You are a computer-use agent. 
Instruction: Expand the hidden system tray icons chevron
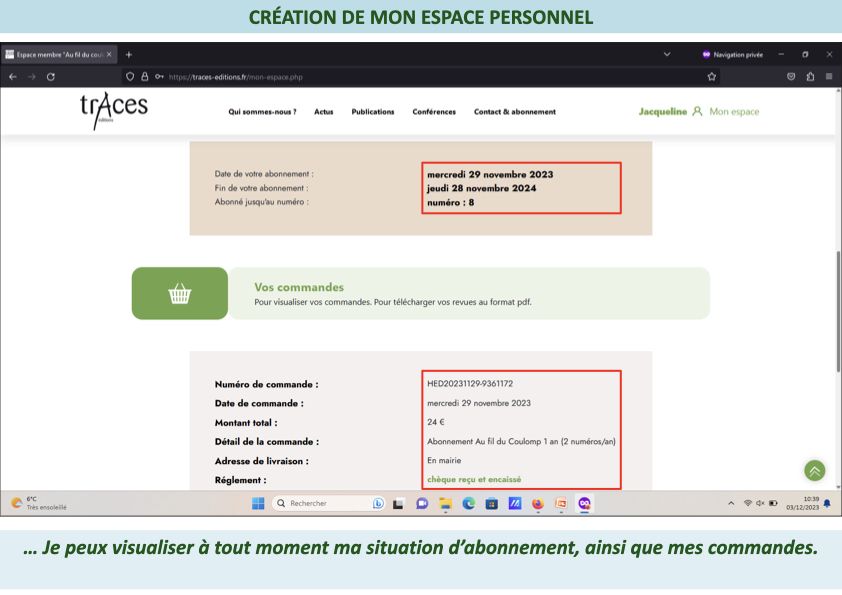[x=731, y=503]
